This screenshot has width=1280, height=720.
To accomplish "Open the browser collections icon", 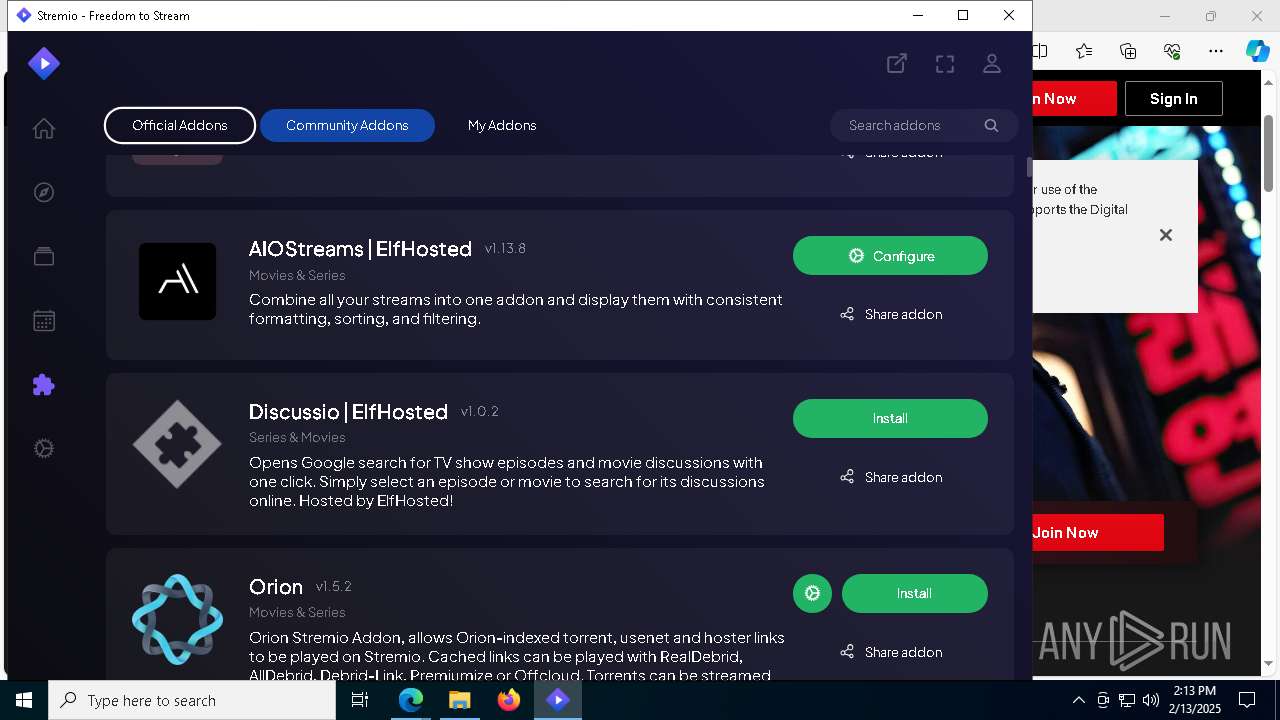I will (1128, 51).
